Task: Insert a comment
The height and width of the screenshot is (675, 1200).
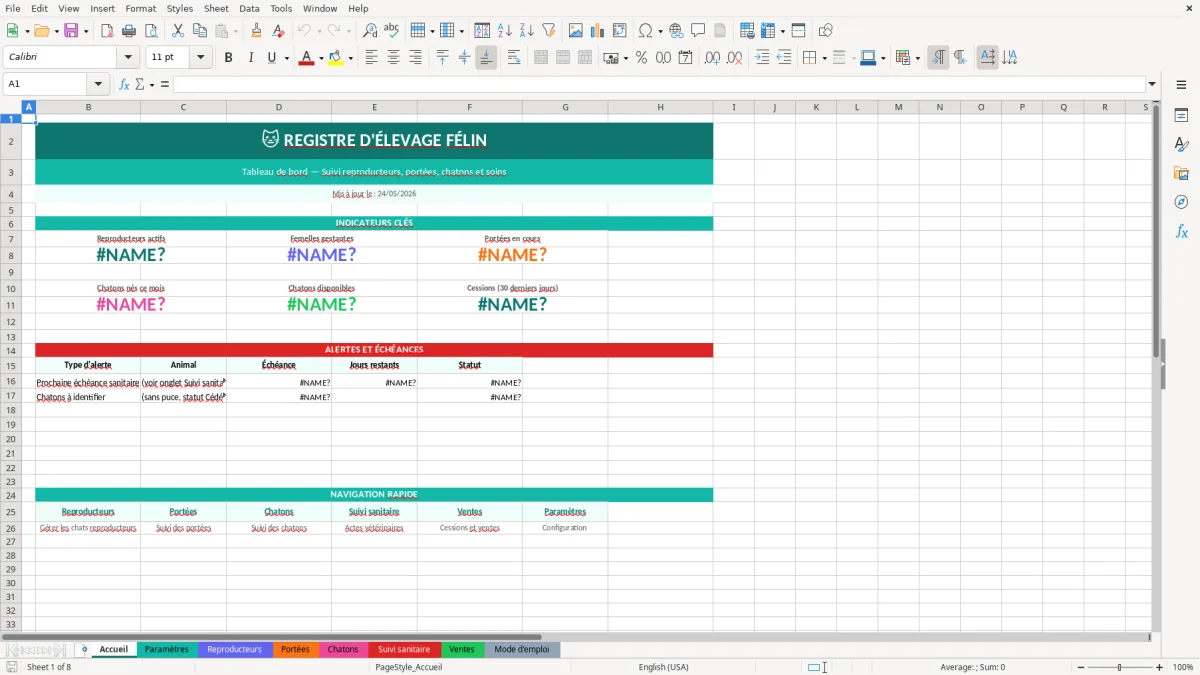Action: click(x=698, y=31)
